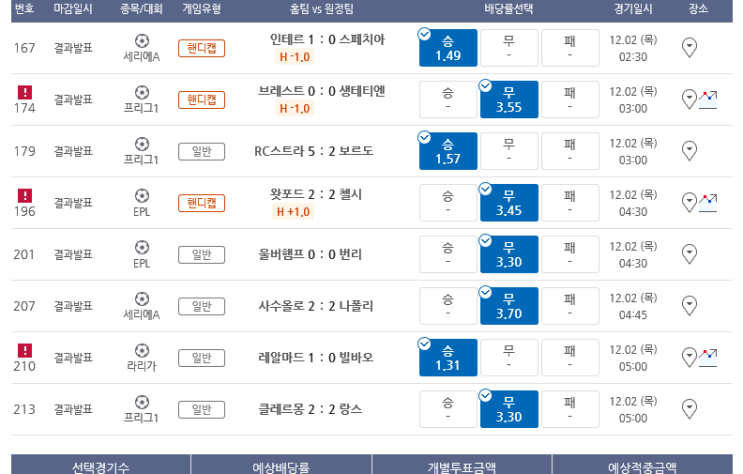Screen dimensions: 743x474
Task: Click soccer ball icon for match 201
Action: pyautogui.click(x=142, y=247)
